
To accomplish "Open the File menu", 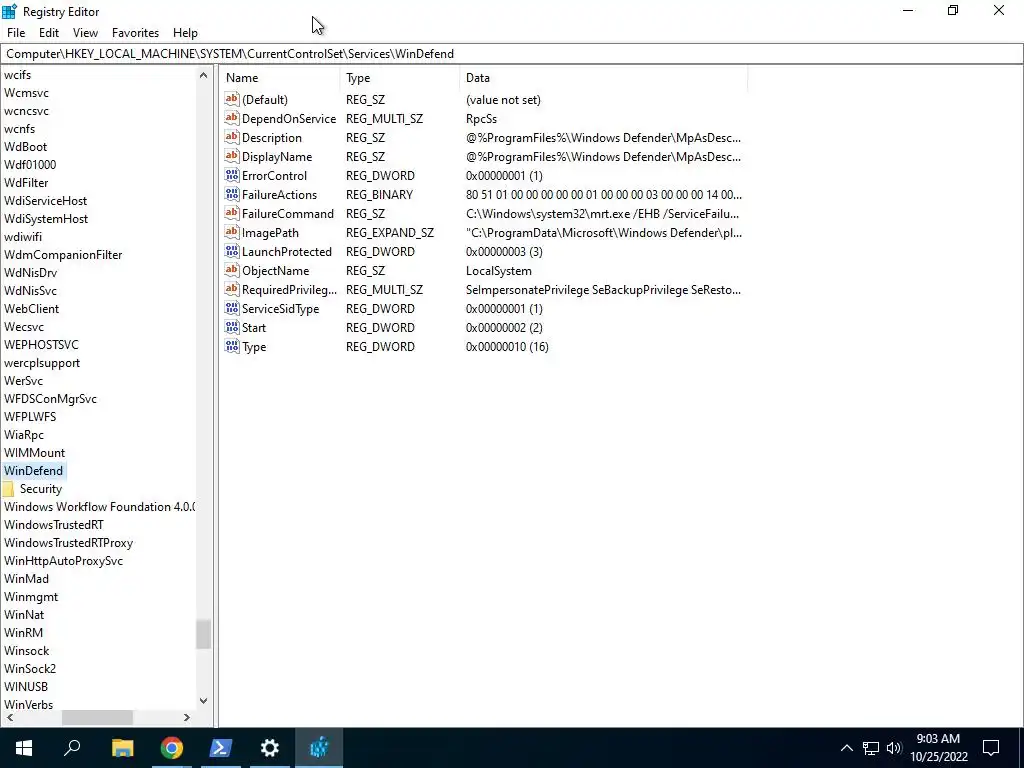I will [x=16, y=33].
